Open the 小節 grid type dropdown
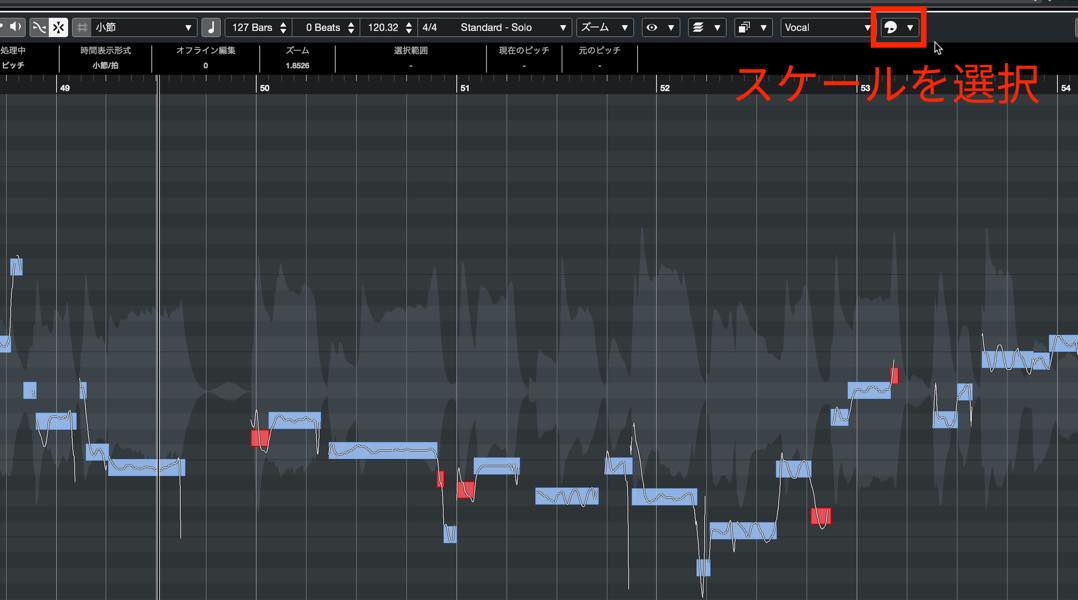Image resolution: width=1078 pixels, height=600 pixels. click(144, 27)
